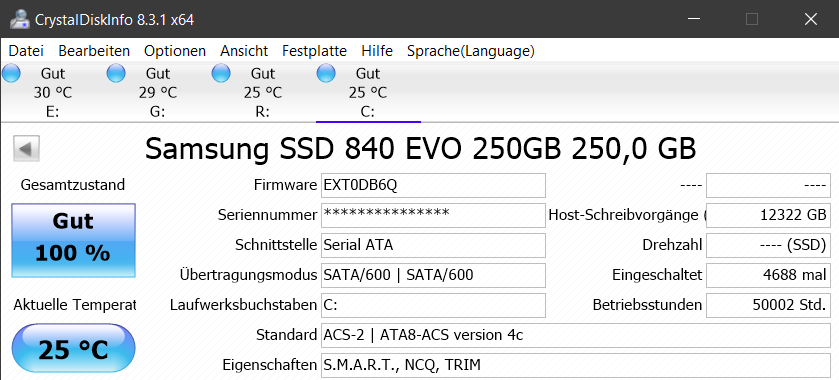The width and height of the screenshot is (839, 380).
Task: Go to previous disk with left arrow
Action: pyautogui.click(x=26, y=149)
